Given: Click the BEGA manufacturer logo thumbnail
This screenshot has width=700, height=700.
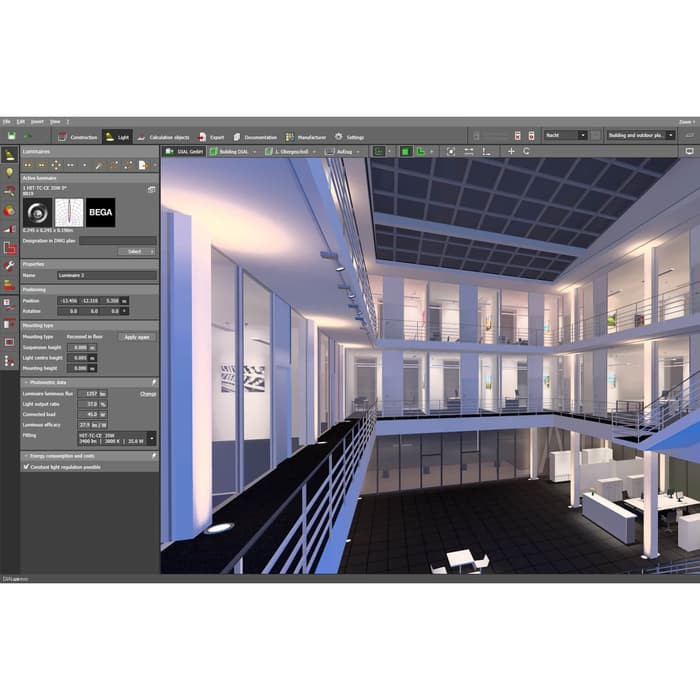Looking at the screenshot, I should (x=100, y=211).
